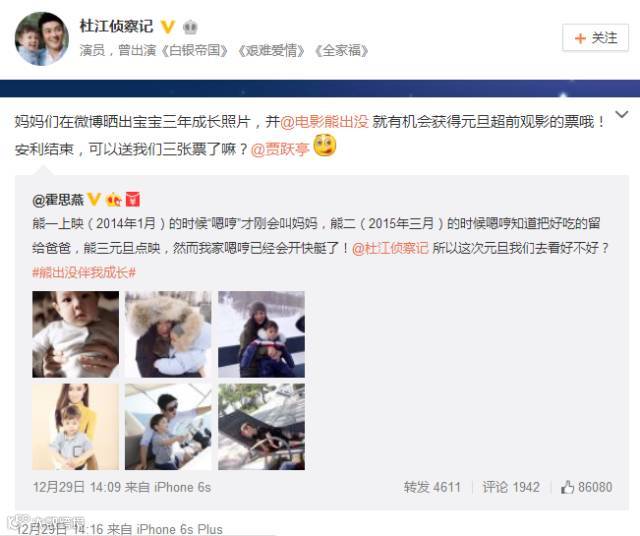The height and width of the screenshot is (536, 640).
Task: Open the yellow sweater mother and child photo
Action: (76, 427)
